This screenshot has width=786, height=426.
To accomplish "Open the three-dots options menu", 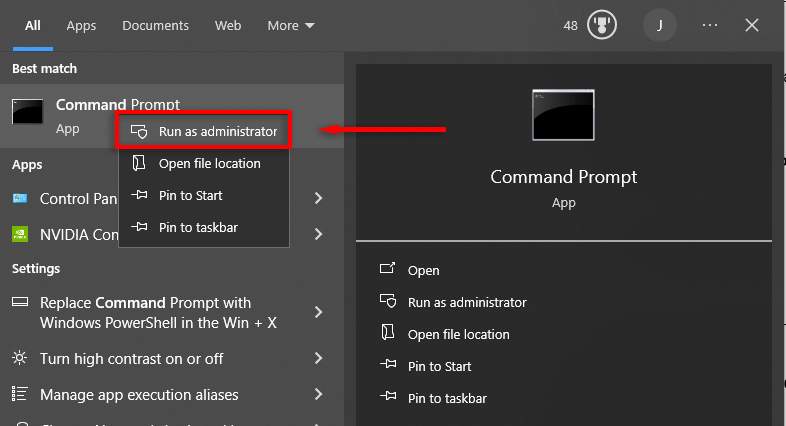I will click(x=710, y=25).
